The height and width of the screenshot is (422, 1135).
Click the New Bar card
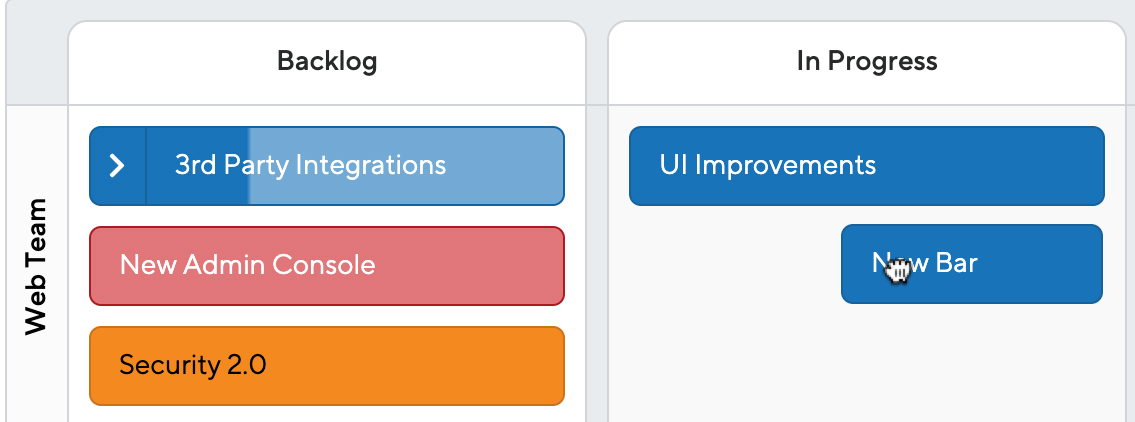pos(971,264)
